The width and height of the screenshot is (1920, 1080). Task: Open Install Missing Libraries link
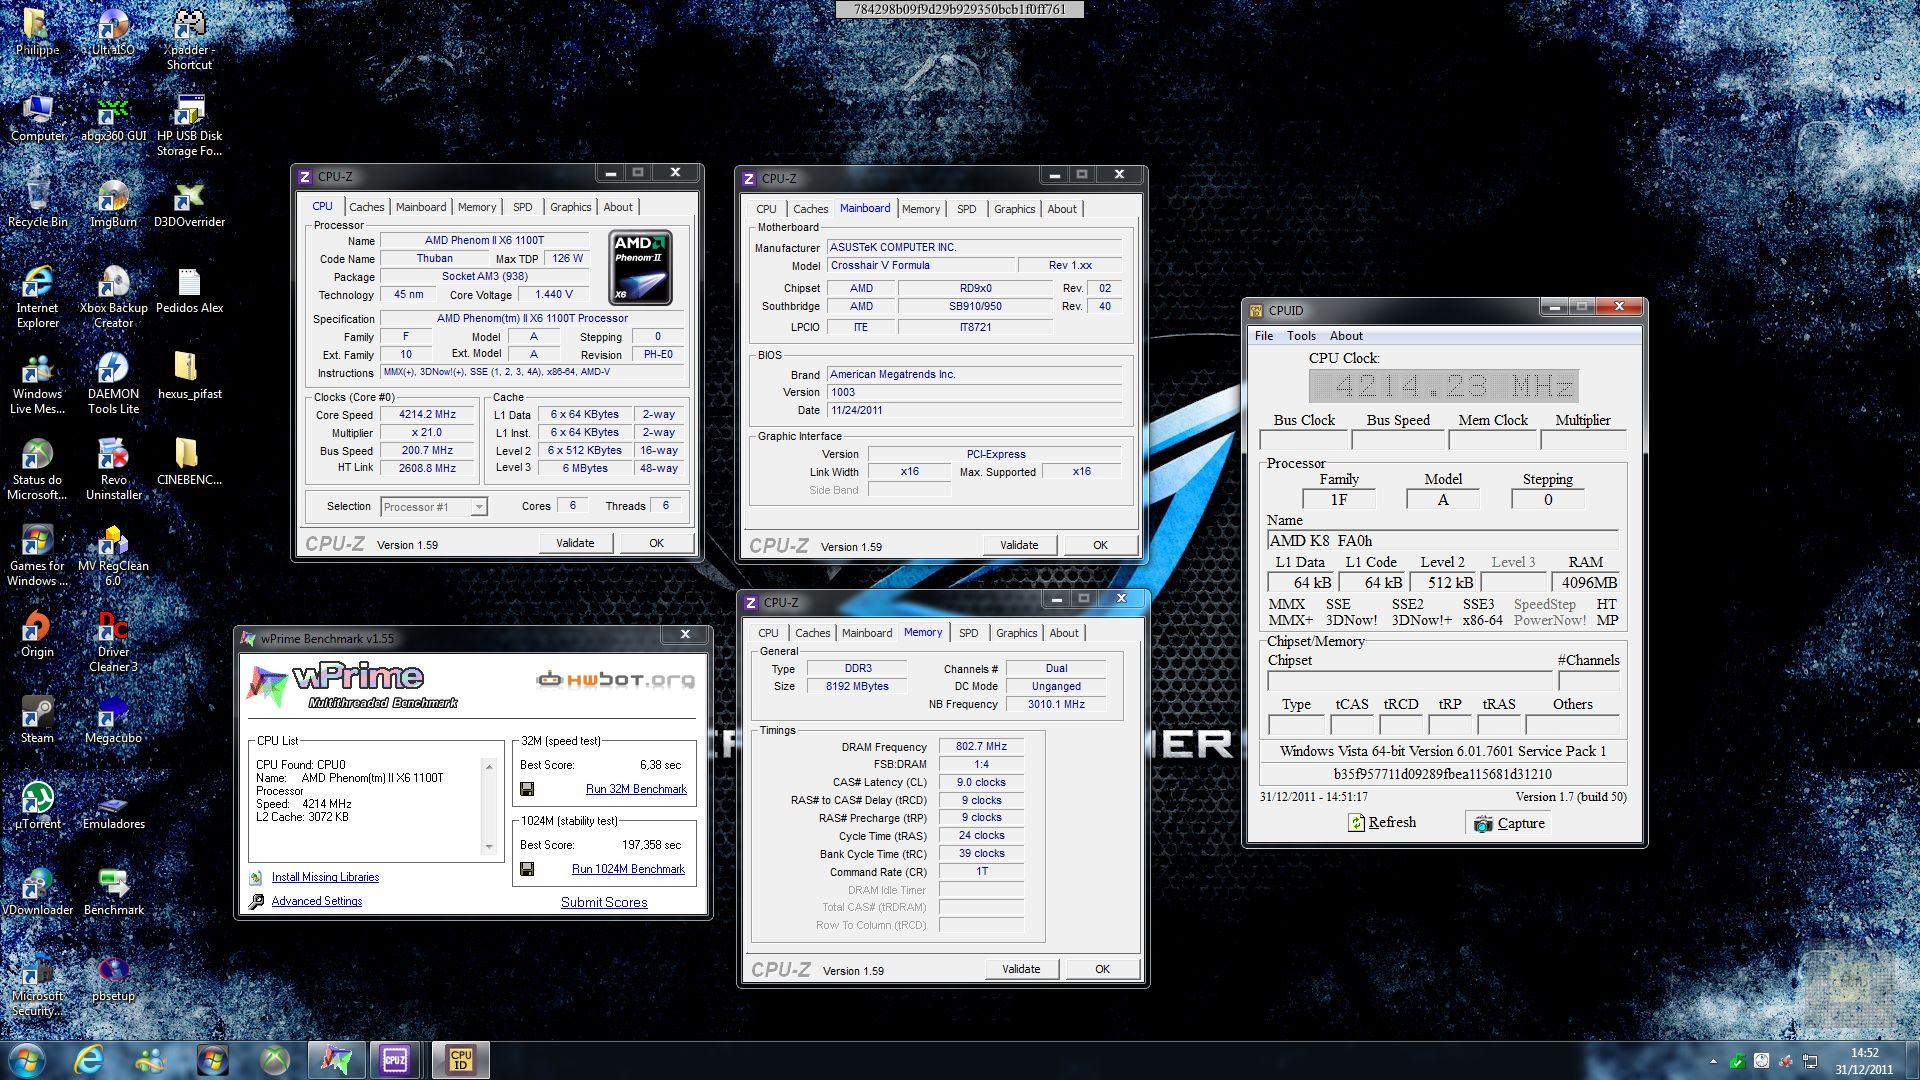tap(325, 877)
